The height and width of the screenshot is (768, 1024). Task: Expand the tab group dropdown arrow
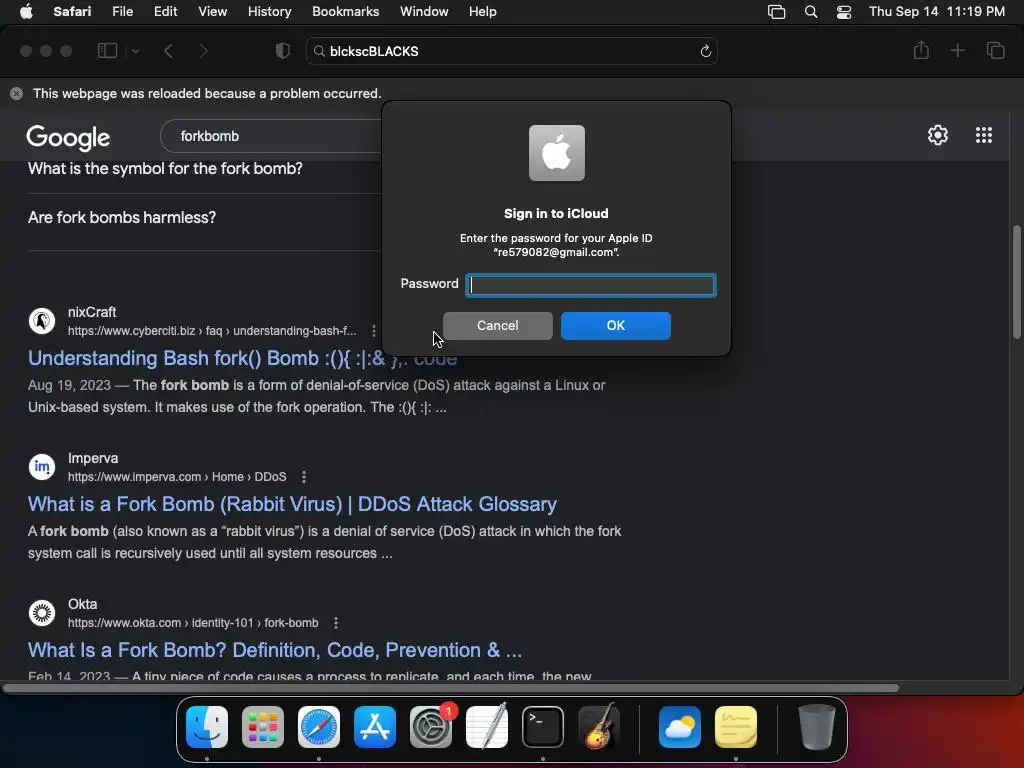pyautogui.click(x=135, y=51)
